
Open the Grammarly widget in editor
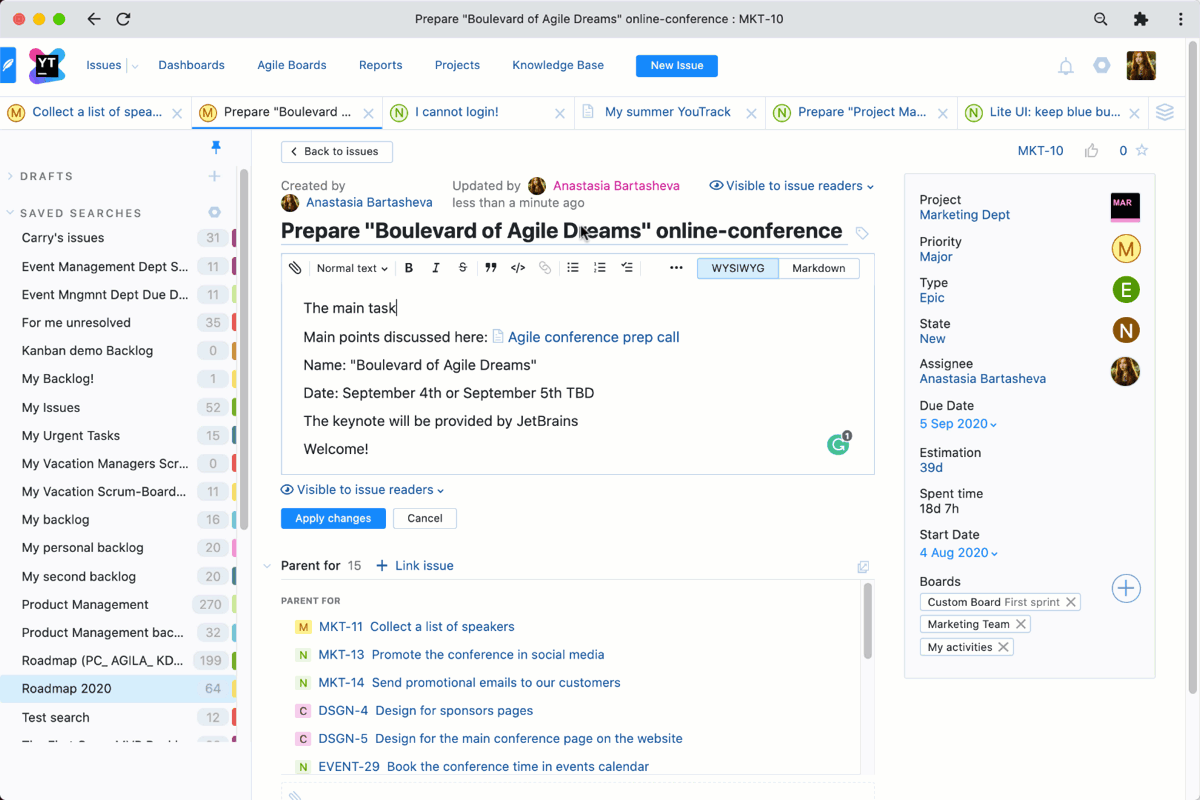point(838,444)
